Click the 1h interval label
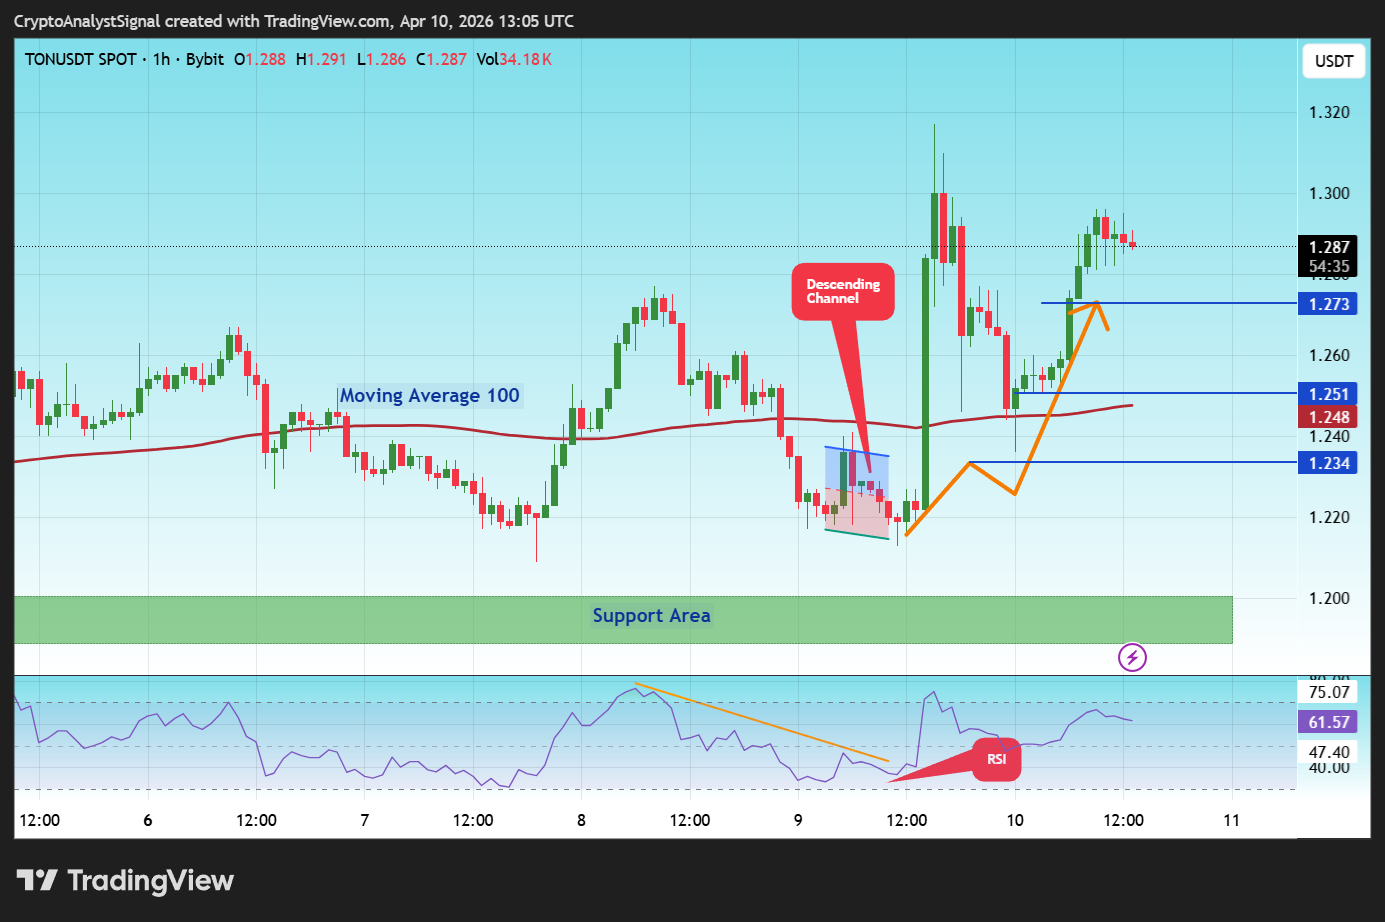Viewport: 1385px width, 922px height. [161, 59]
